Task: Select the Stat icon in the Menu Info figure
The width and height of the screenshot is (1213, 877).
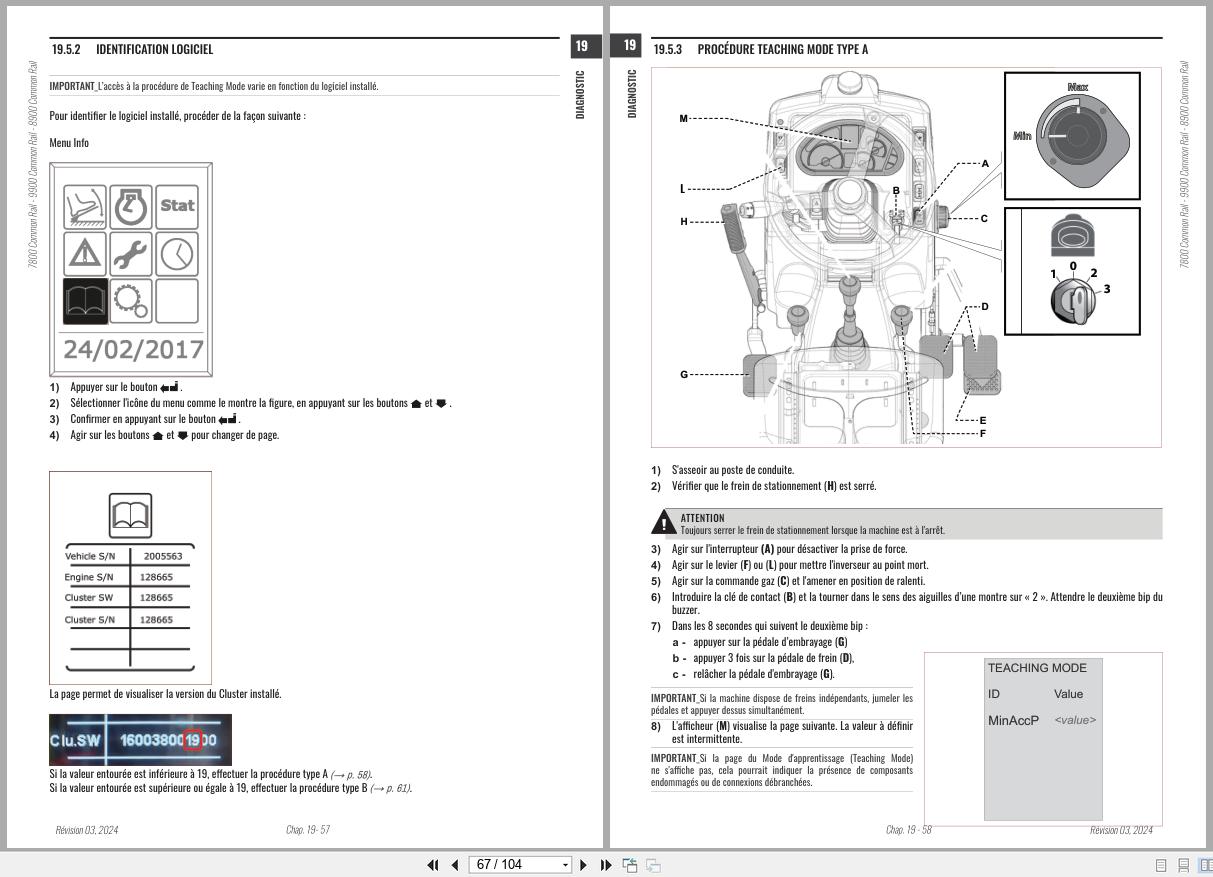Action: click(177, 206)
